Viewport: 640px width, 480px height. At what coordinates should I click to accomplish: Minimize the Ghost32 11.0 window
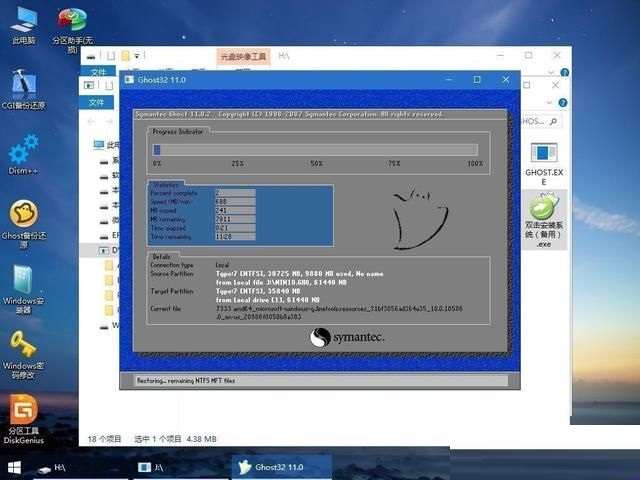point(449,80)
